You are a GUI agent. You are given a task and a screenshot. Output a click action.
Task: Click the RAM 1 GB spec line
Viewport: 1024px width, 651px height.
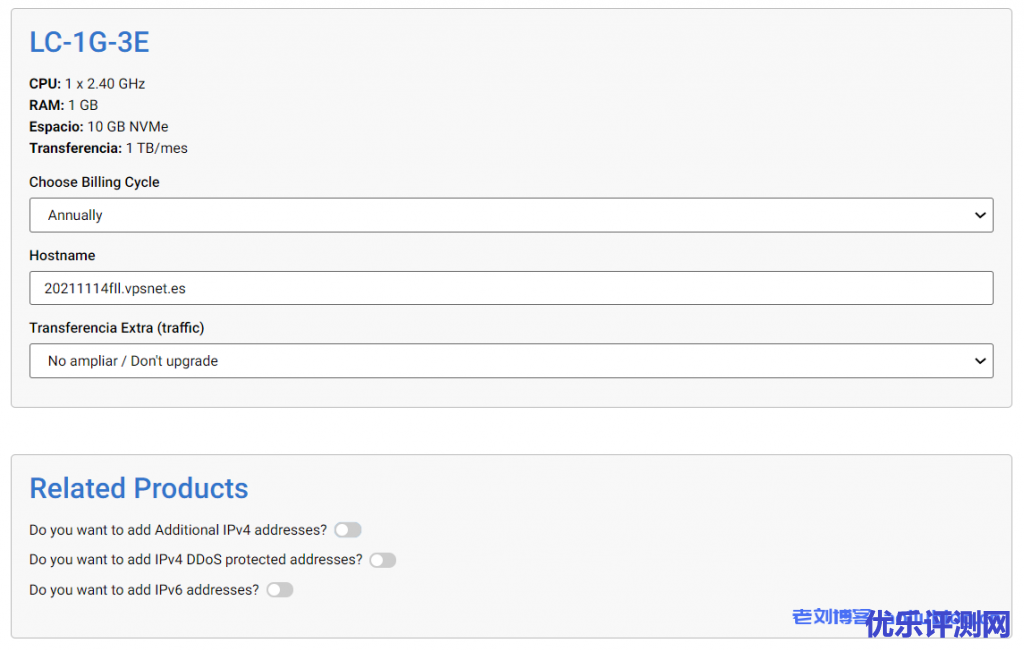[63, 105]
